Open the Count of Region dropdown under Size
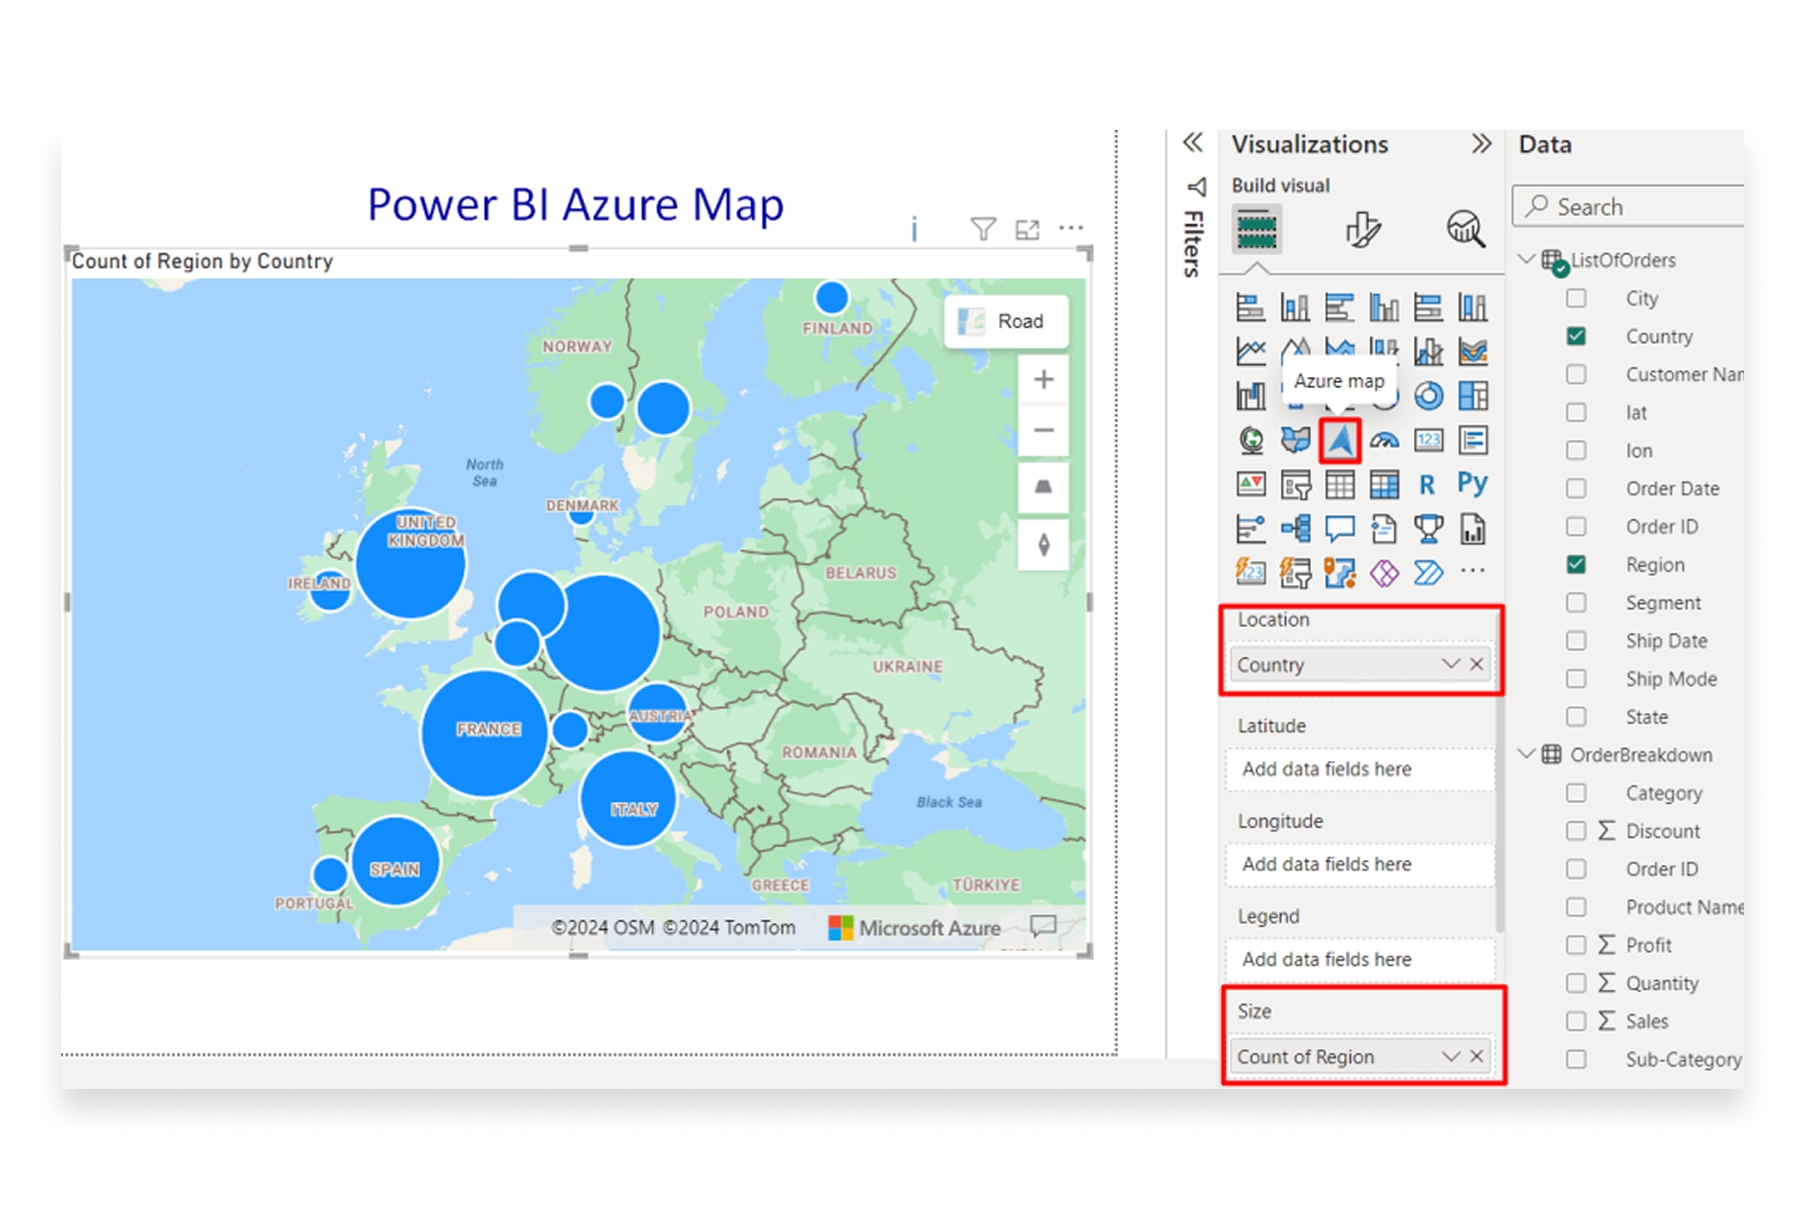Viewport: 1807px width, 1218px height. (1449, 1056)
